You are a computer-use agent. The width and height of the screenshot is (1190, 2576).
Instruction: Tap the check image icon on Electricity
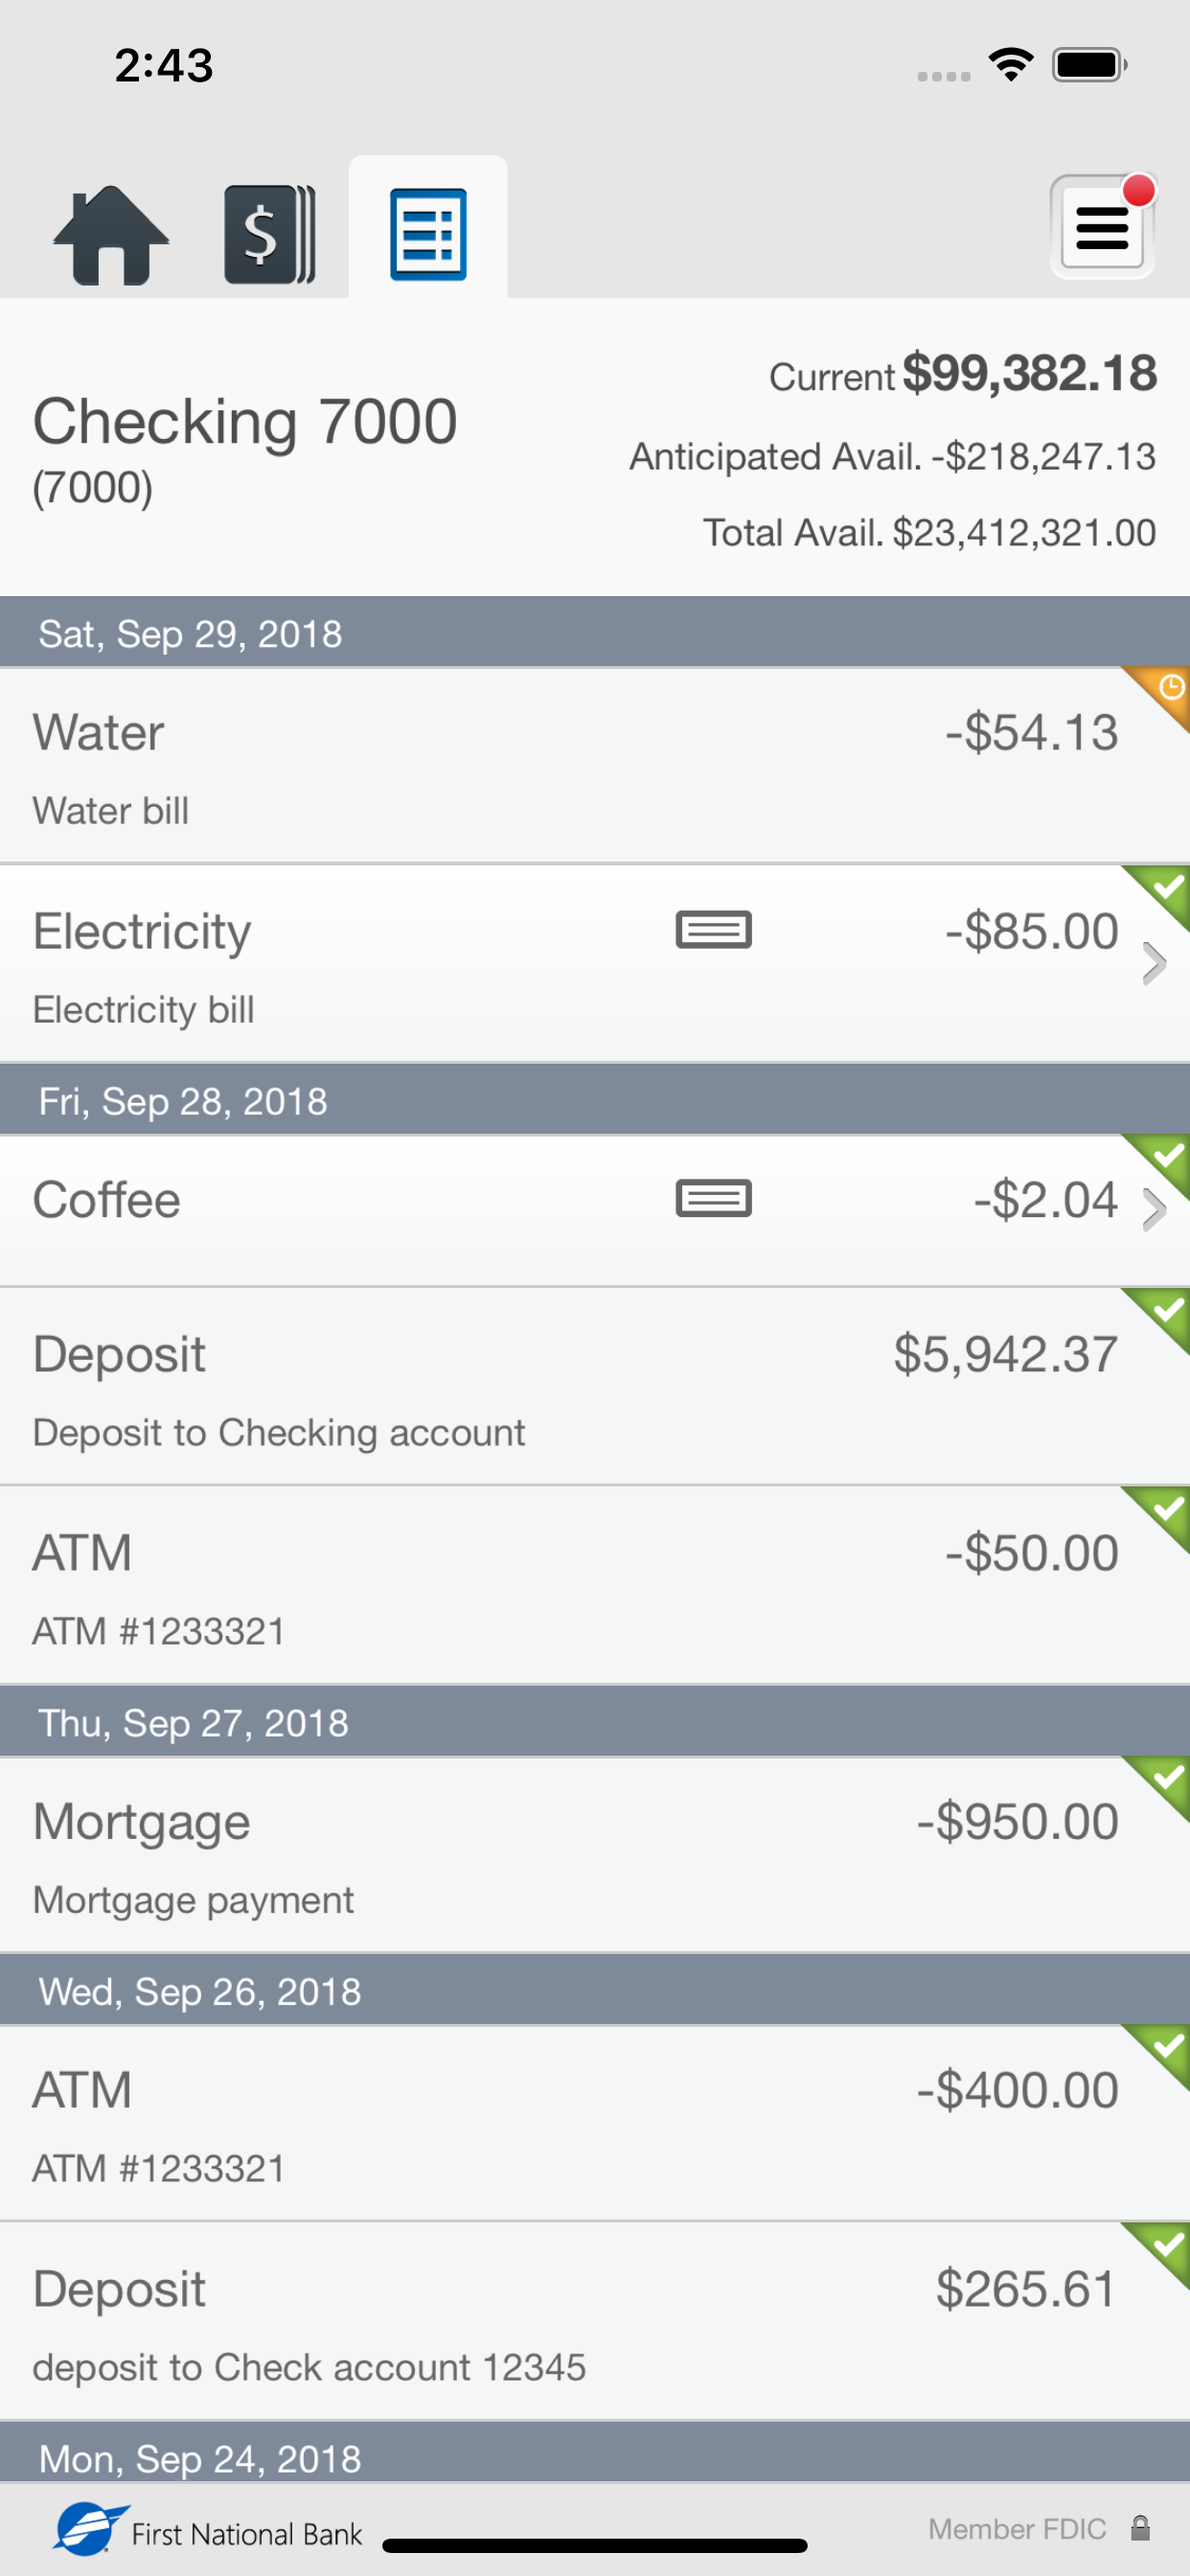714,930
